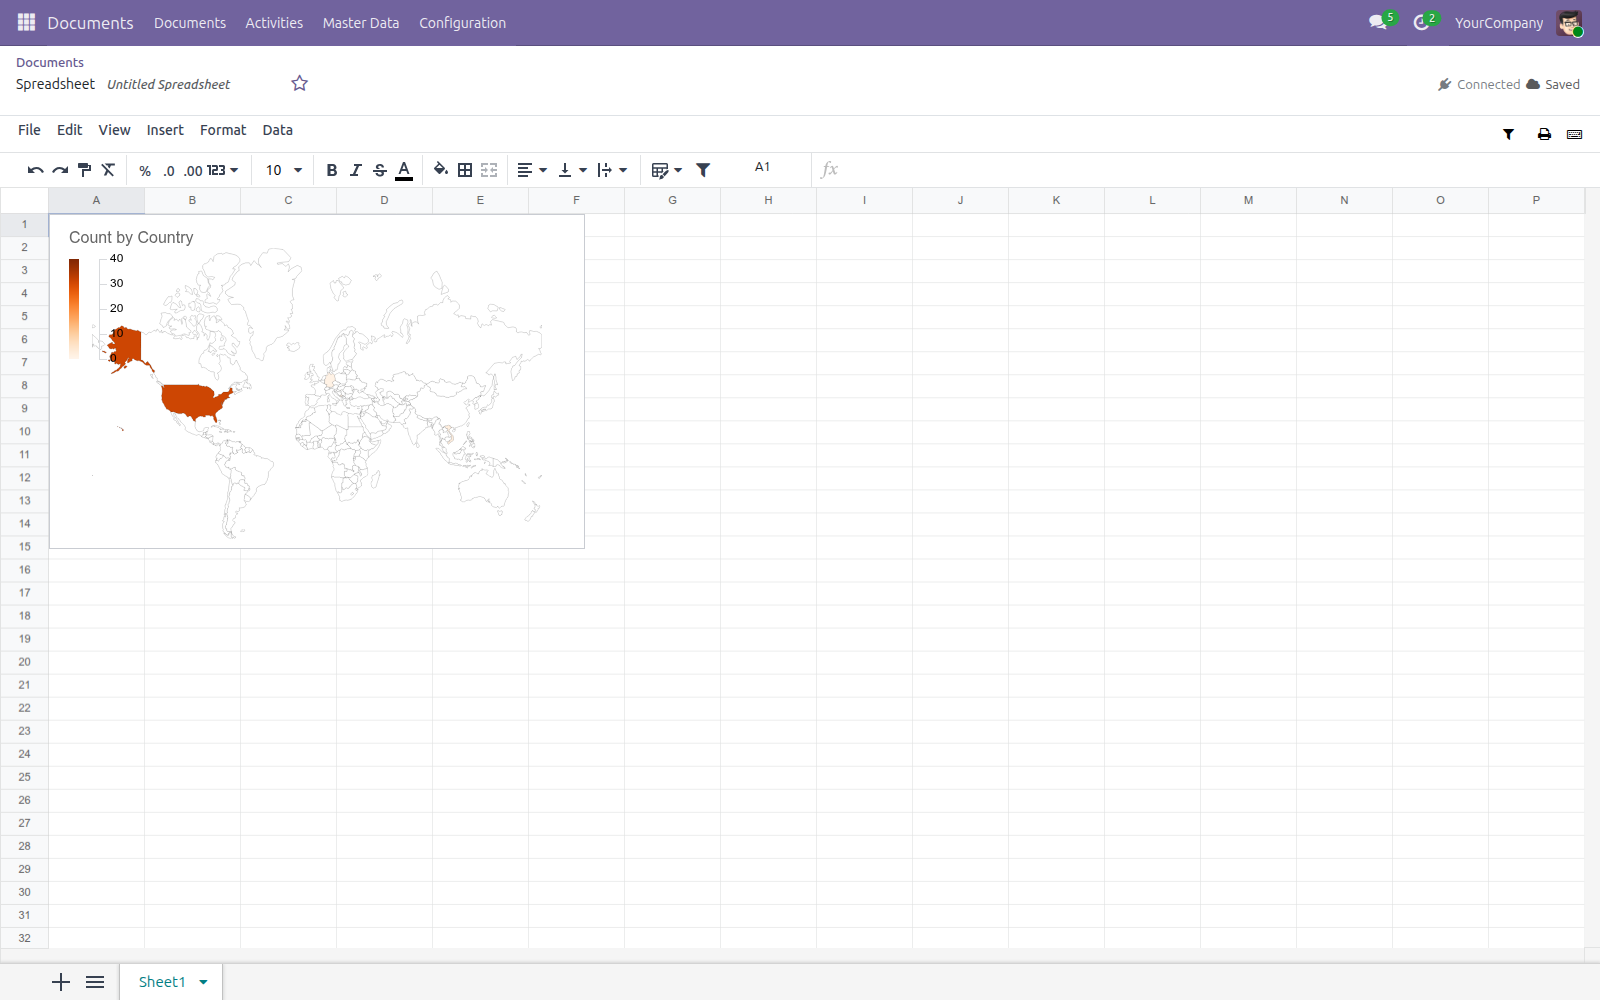This screenshot has width=1600, height=1000.
Task: Open Master Data in the top navigation
Action: coord(361,23)
